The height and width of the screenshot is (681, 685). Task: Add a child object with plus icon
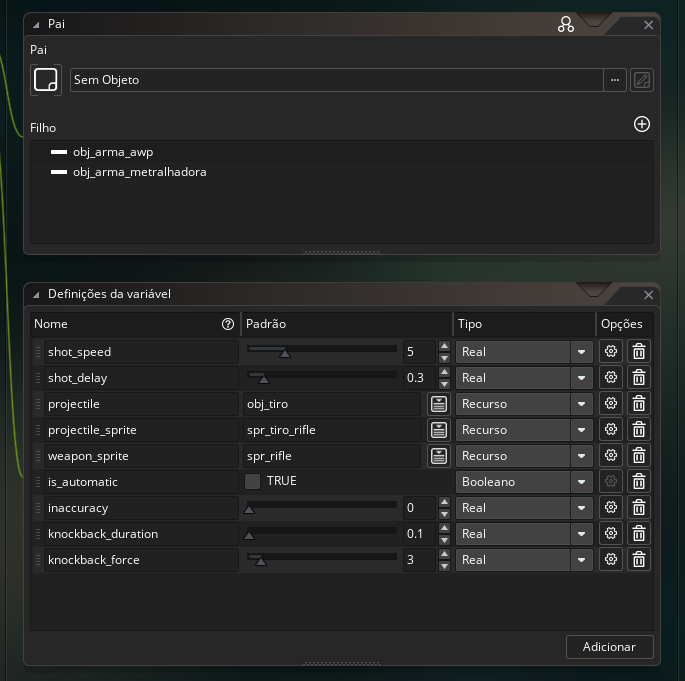[641, 124]
